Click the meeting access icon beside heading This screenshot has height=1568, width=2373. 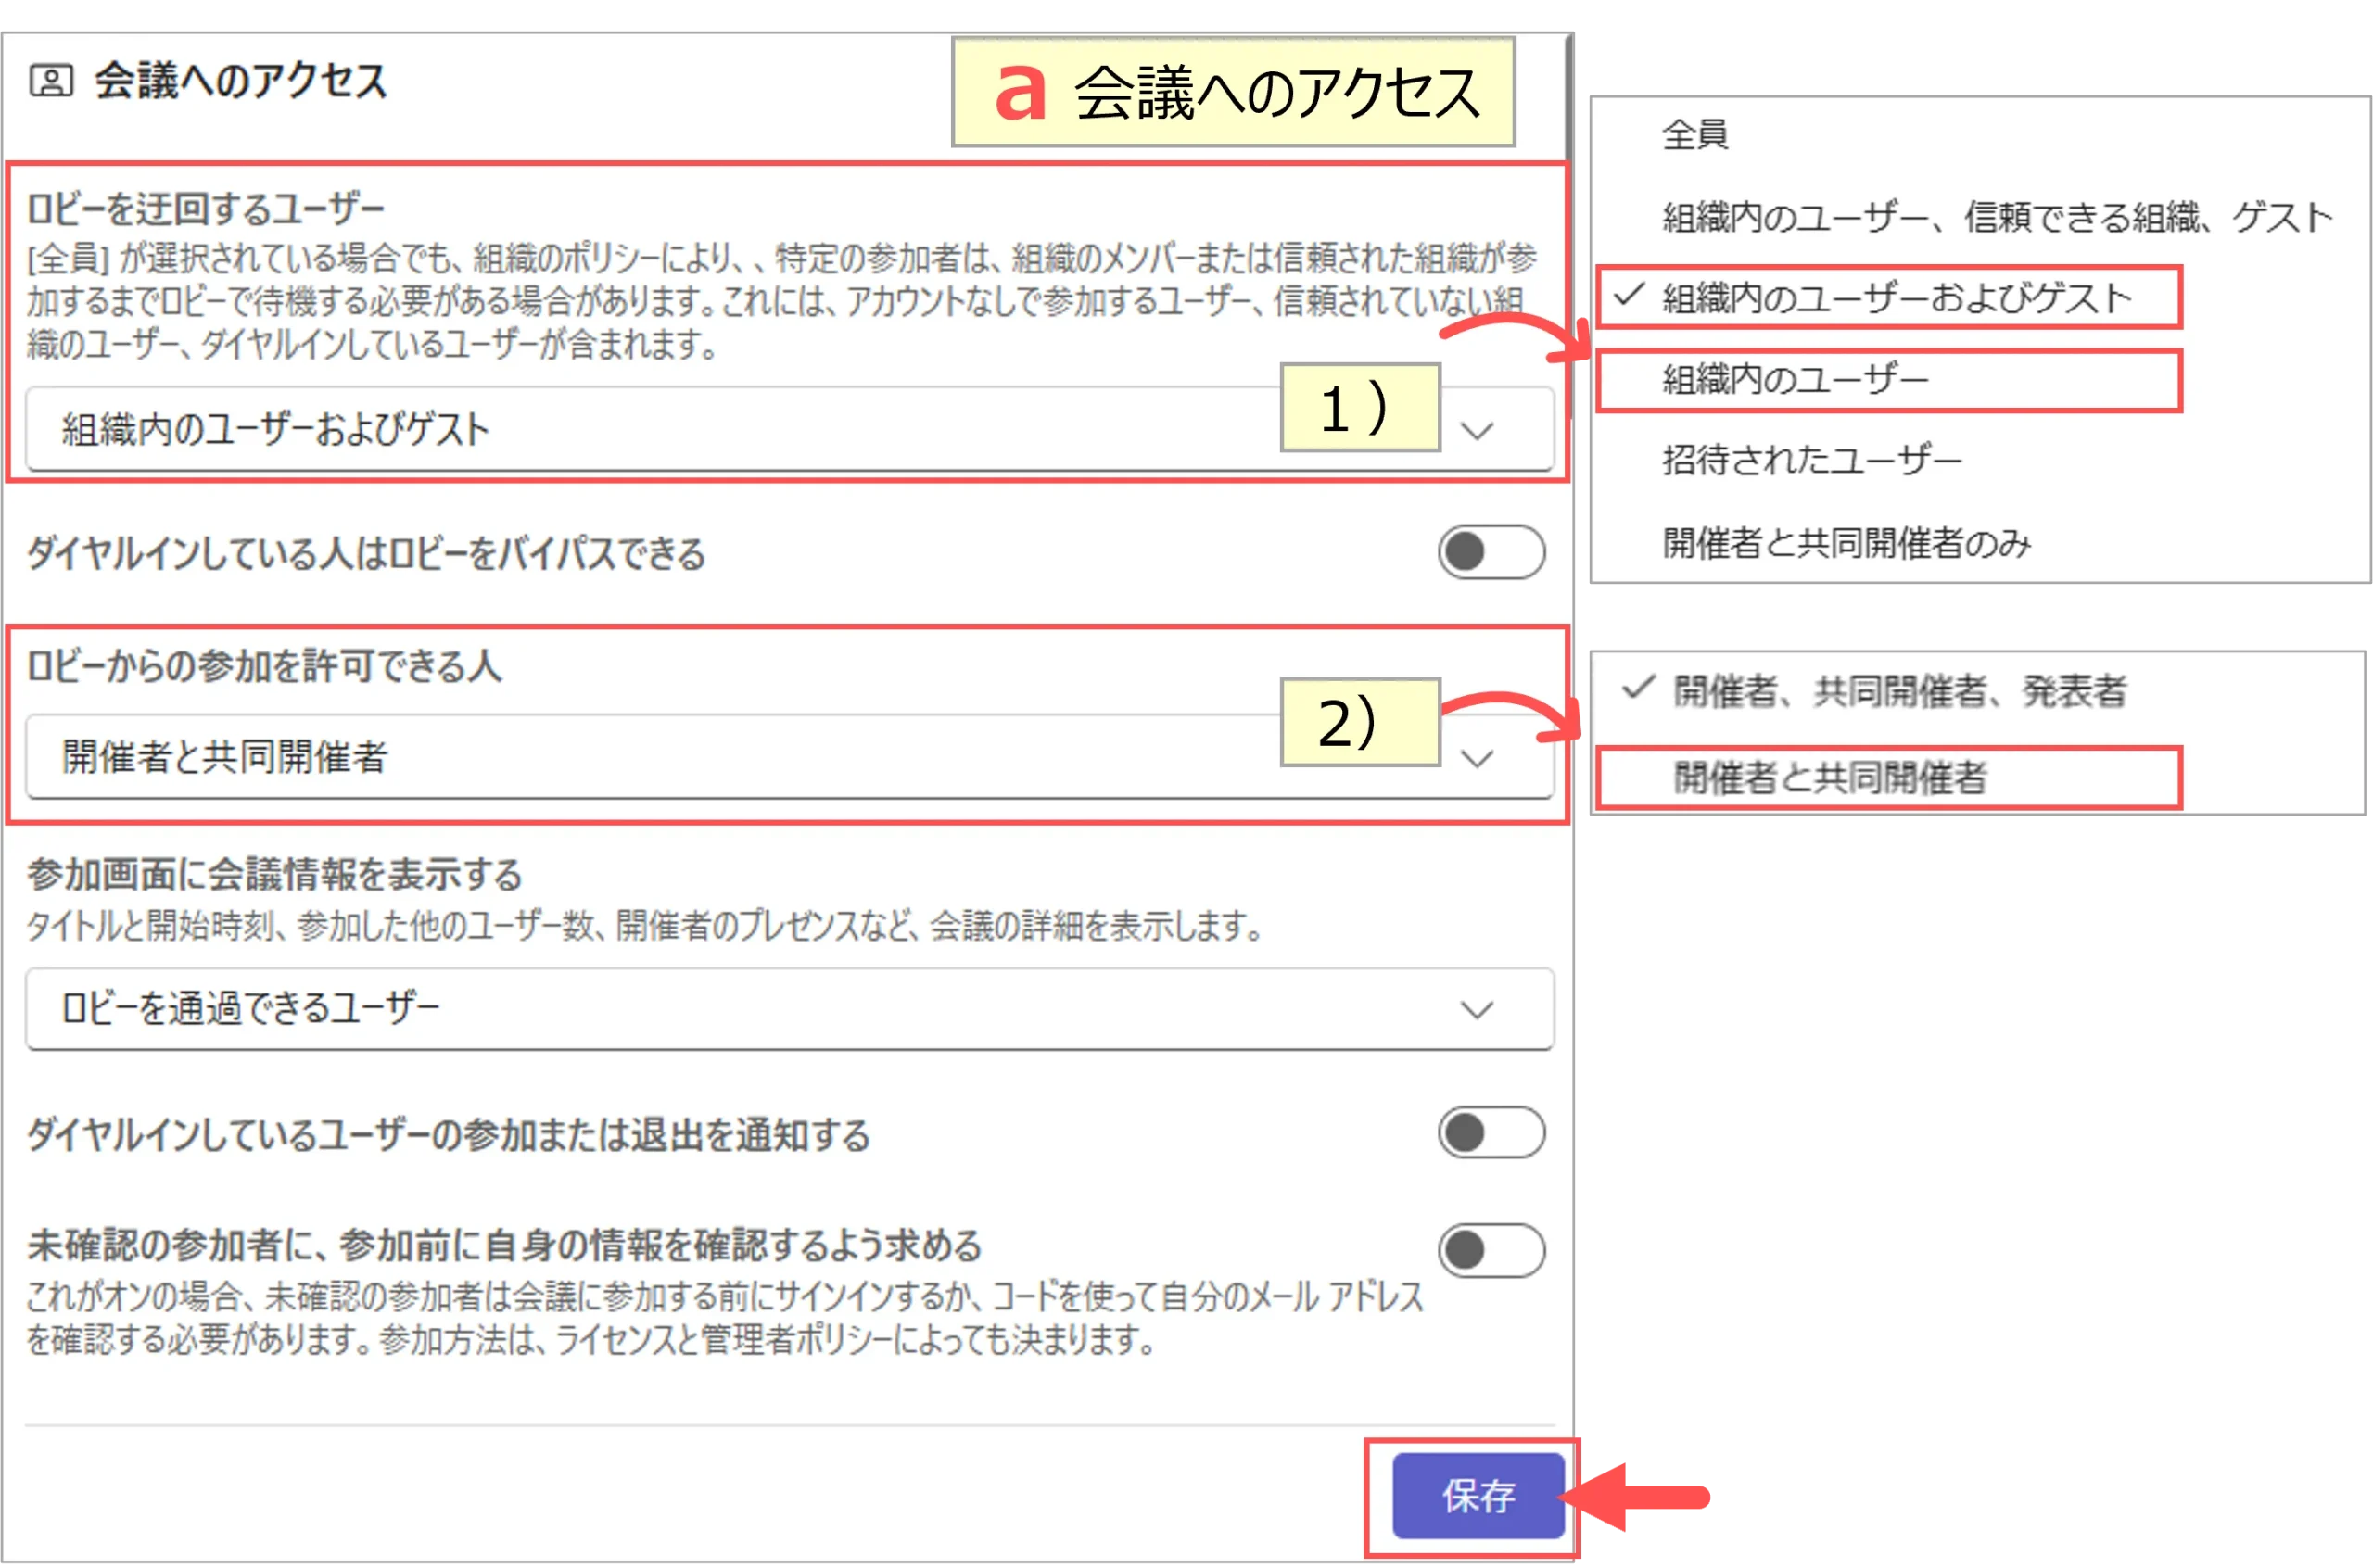51,80
